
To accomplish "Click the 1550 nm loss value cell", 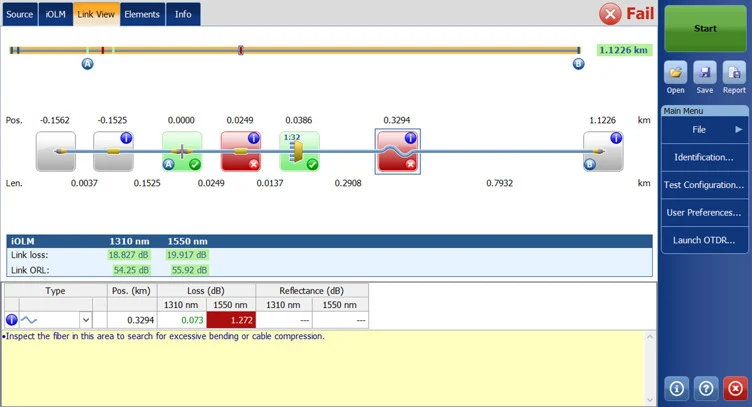I will point(231,320).
